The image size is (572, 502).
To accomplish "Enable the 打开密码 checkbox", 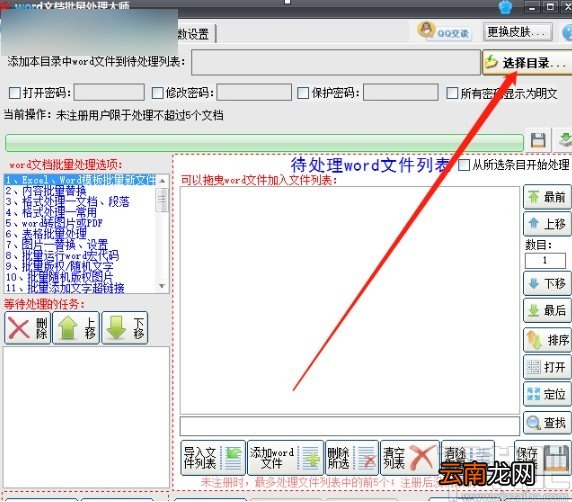I will click(15, 93).
